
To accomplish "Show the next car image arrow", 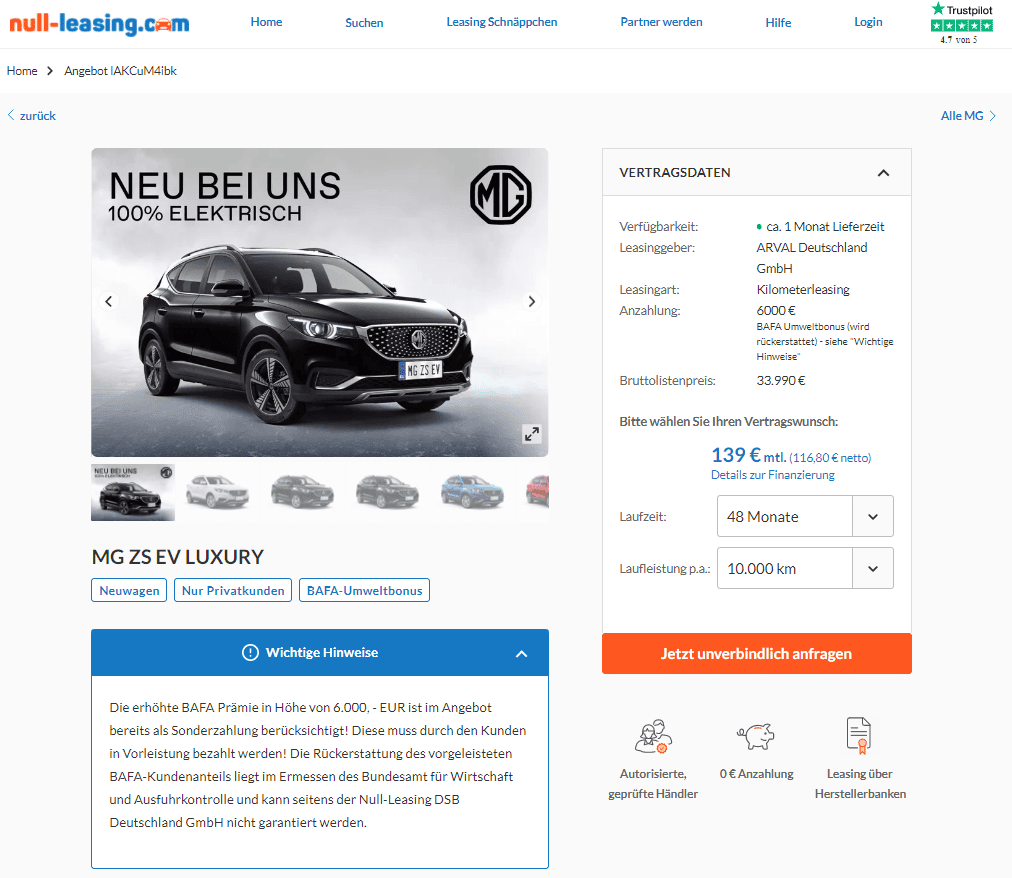I will click(x=531, y=301).
